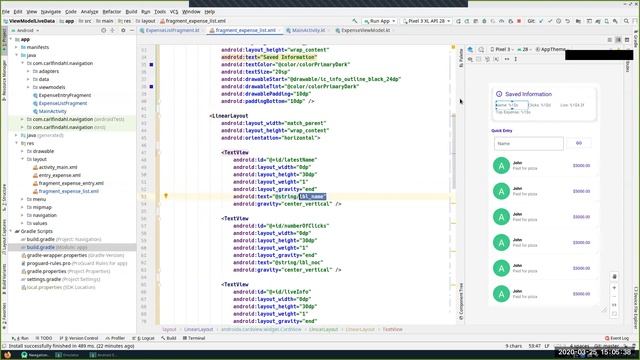Switch to ExpenseViewModel.kt tab
This screenshot has width=640, height=360.
364,30
